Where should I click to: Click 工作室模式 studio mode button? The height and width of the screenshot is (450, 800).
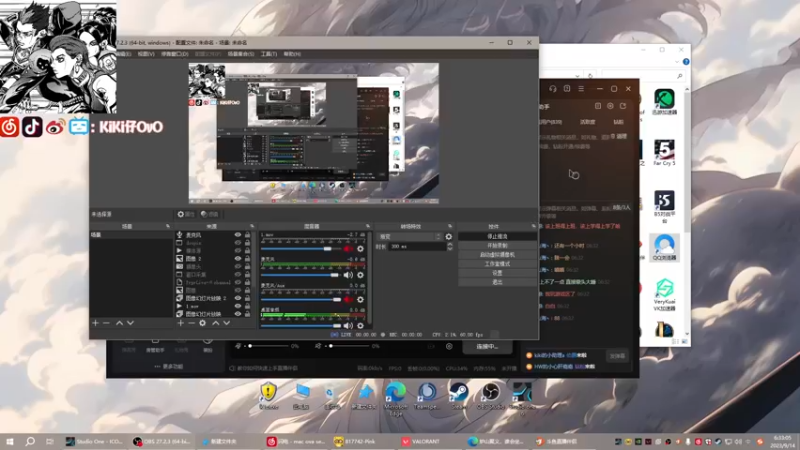(x=497, y=264)
